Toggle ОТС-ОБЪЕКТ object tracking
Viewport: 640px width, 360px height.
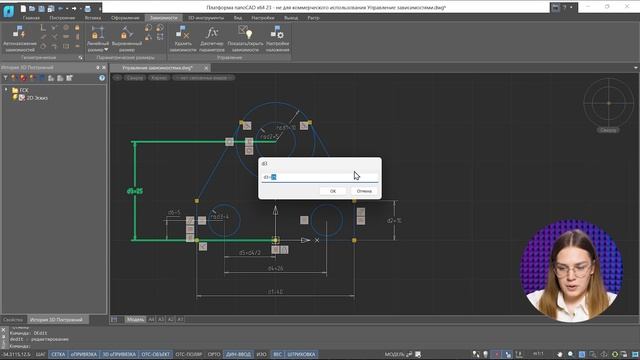click(x=156, y=354)
